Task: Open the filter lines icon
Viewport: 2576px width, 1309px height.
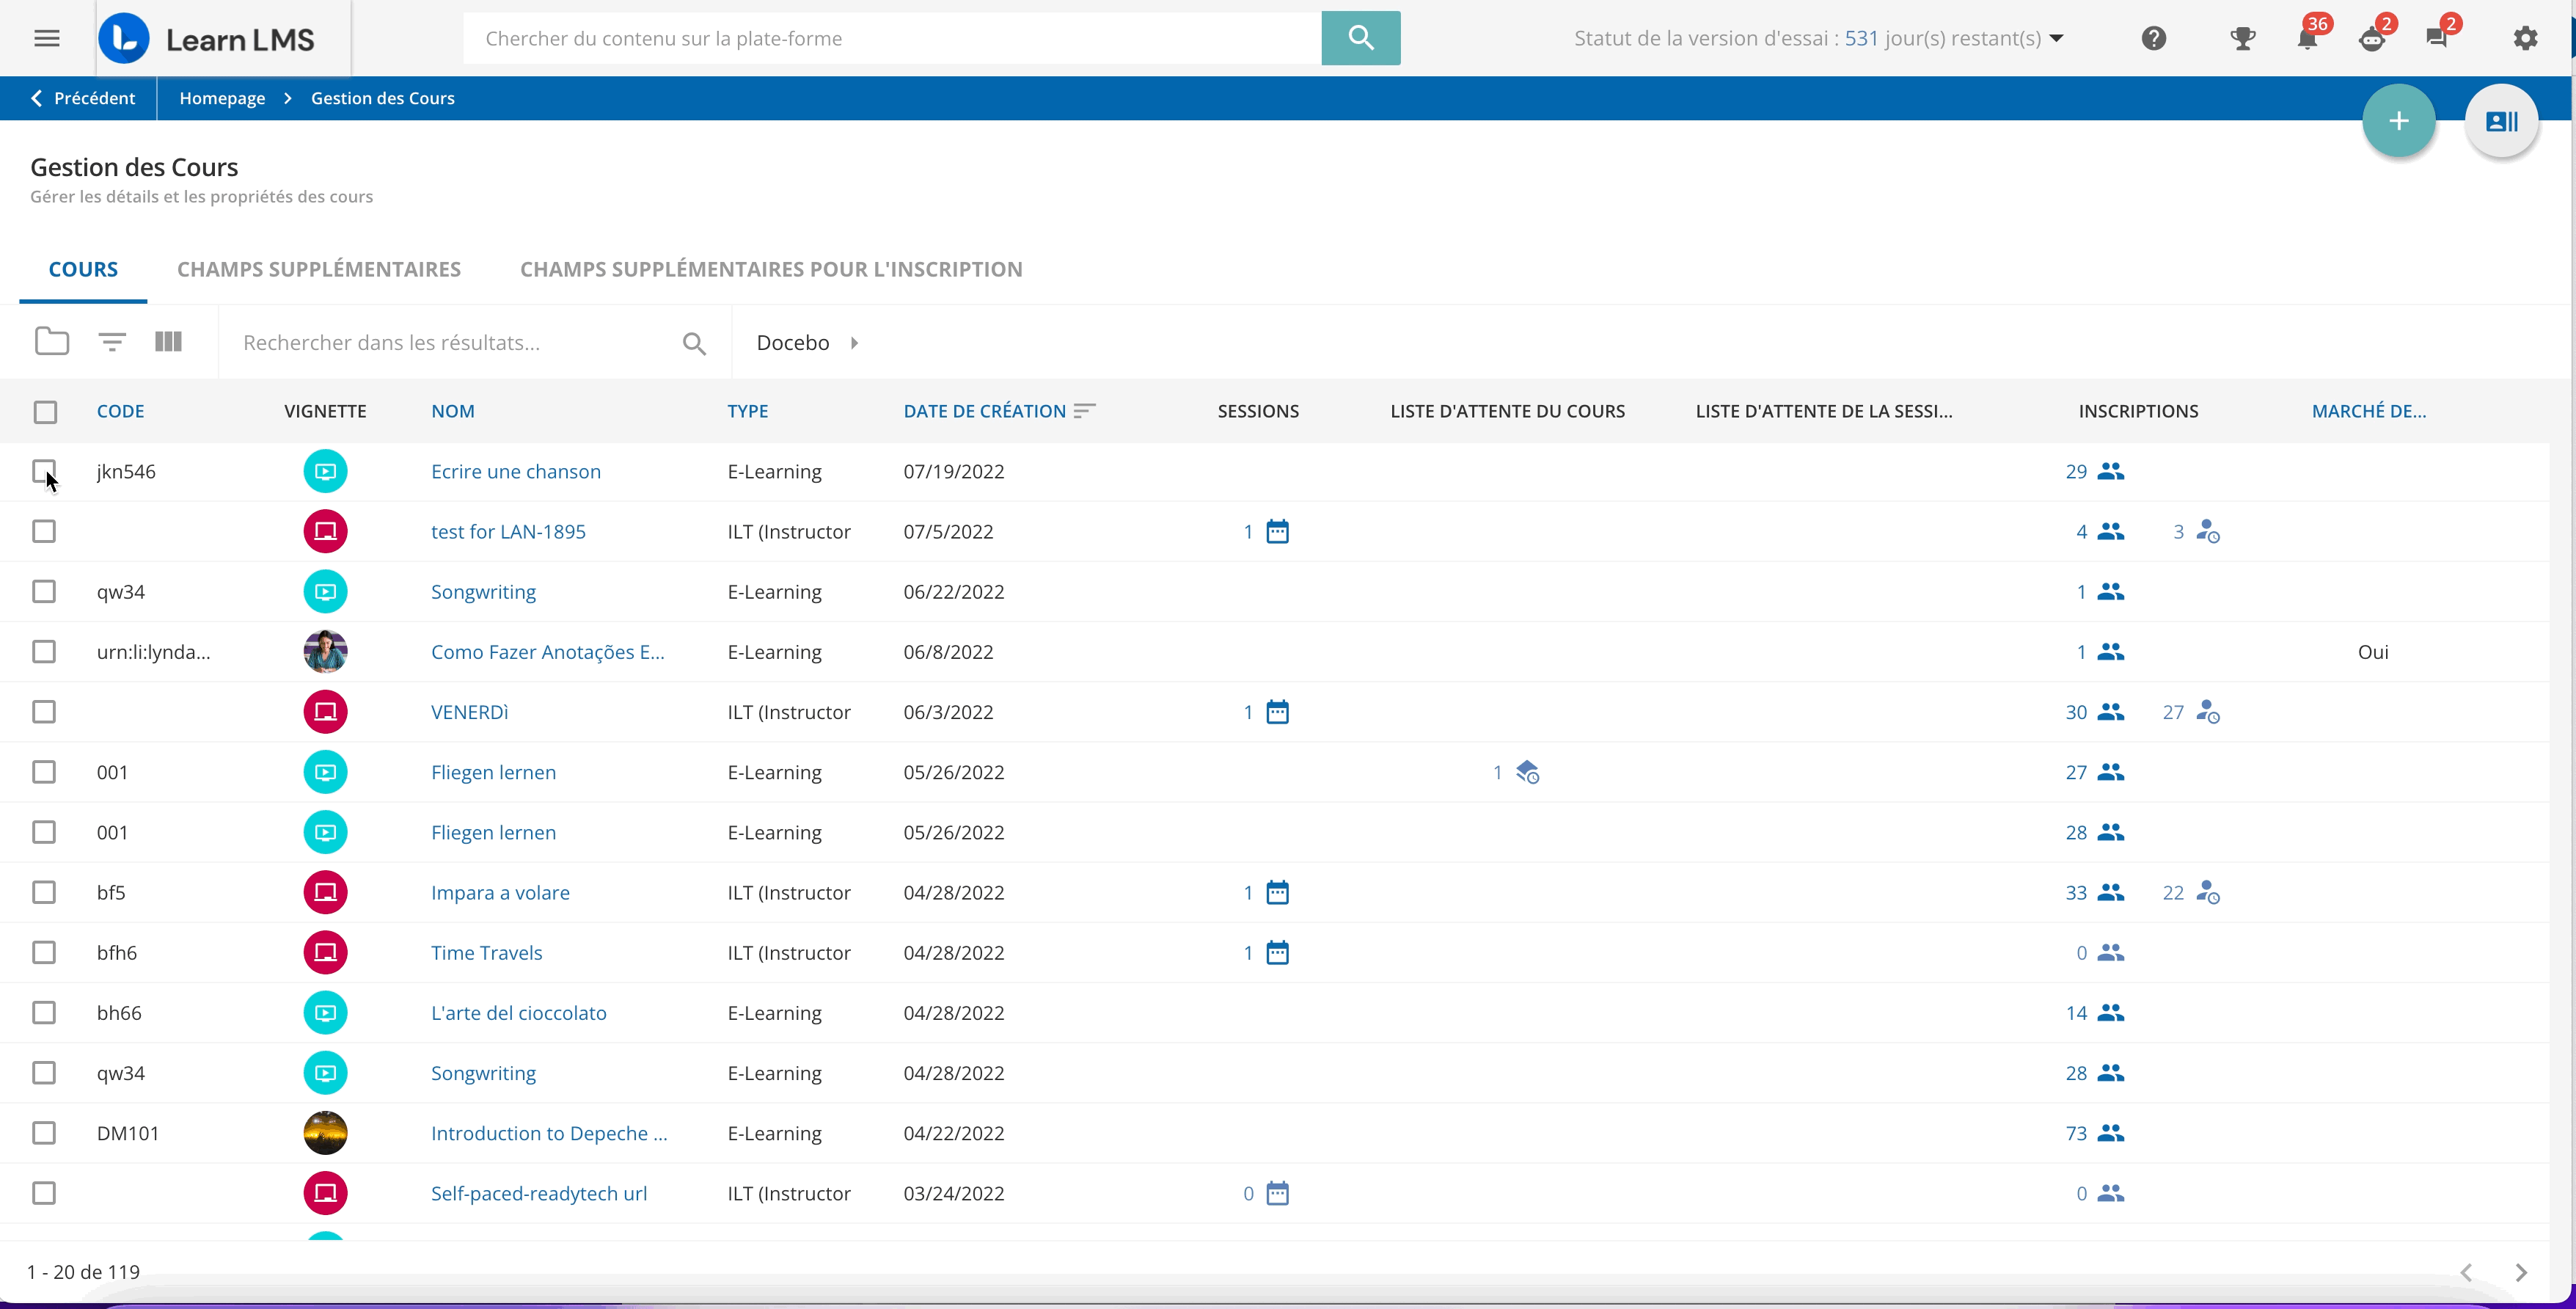Action: [112, 342]
